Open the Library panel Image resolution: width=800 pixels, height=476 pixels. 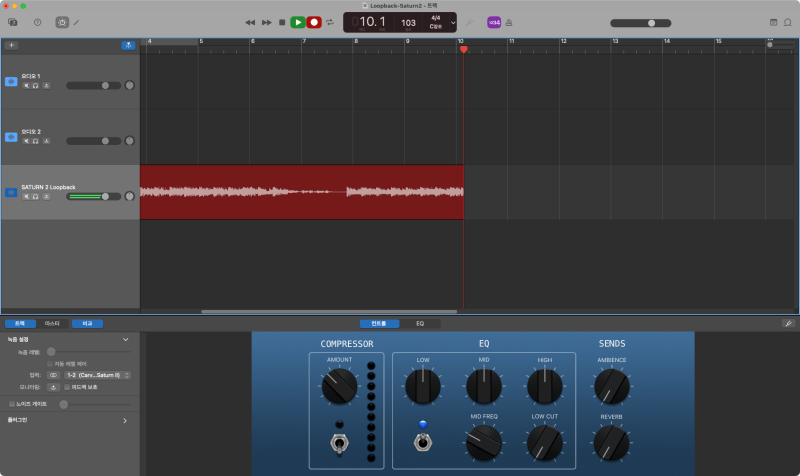pyautogui.click(x=13, y=22)
